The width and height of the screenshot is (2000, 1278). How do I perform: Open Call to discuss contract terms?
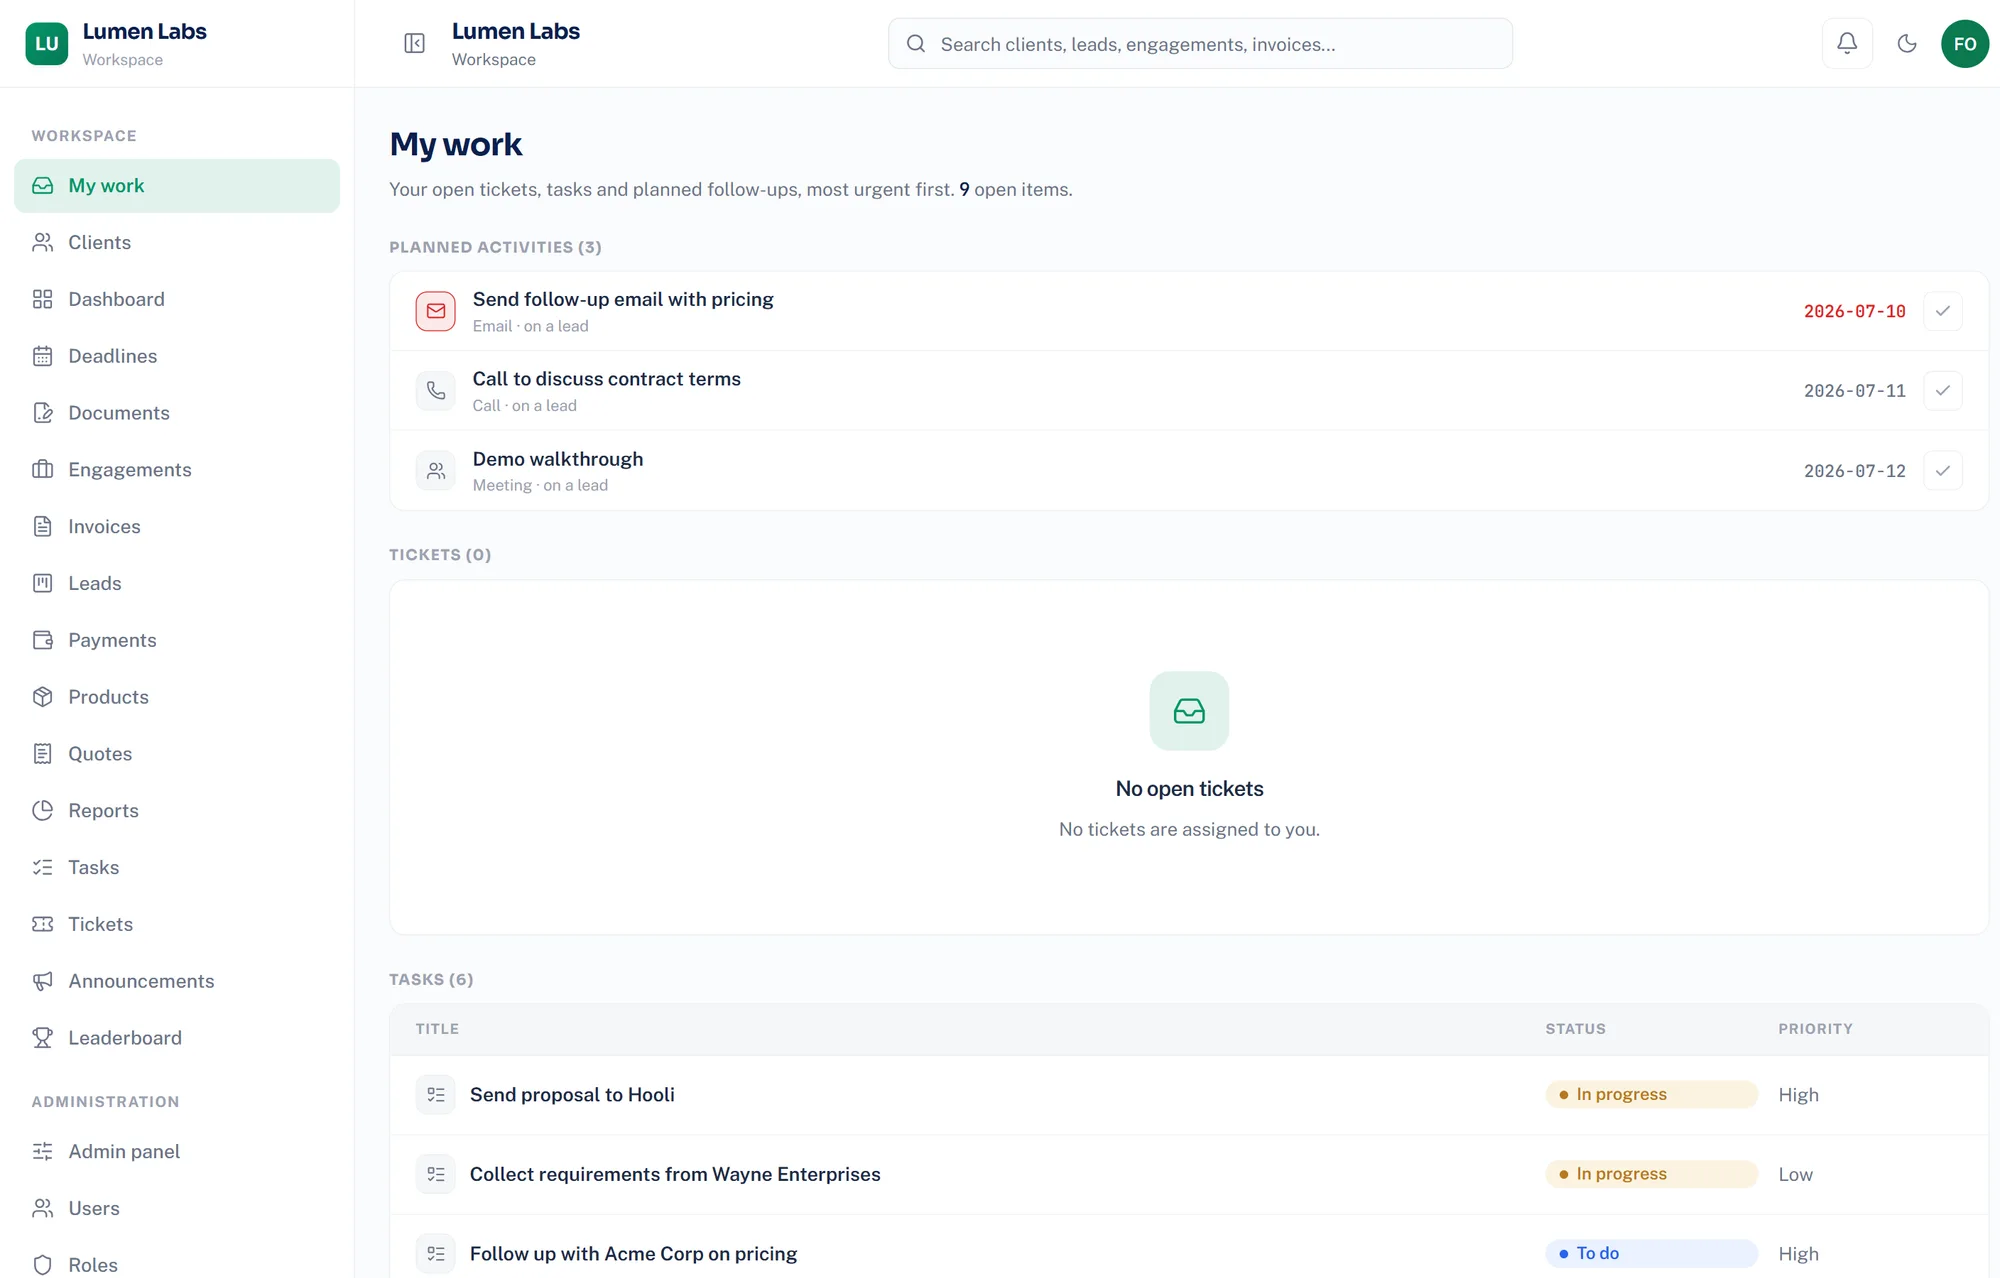point(607,379)
